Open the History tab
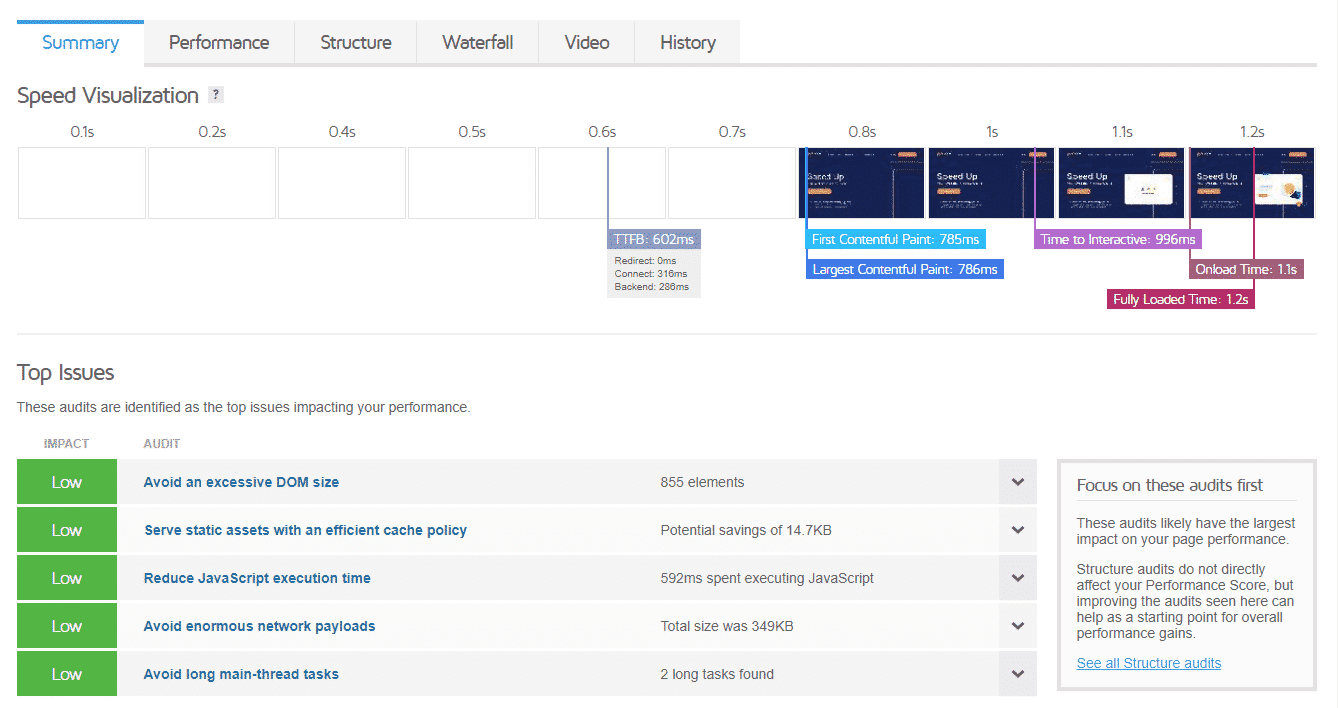The height and width of the screenshot is (708, 1338). 687,42
